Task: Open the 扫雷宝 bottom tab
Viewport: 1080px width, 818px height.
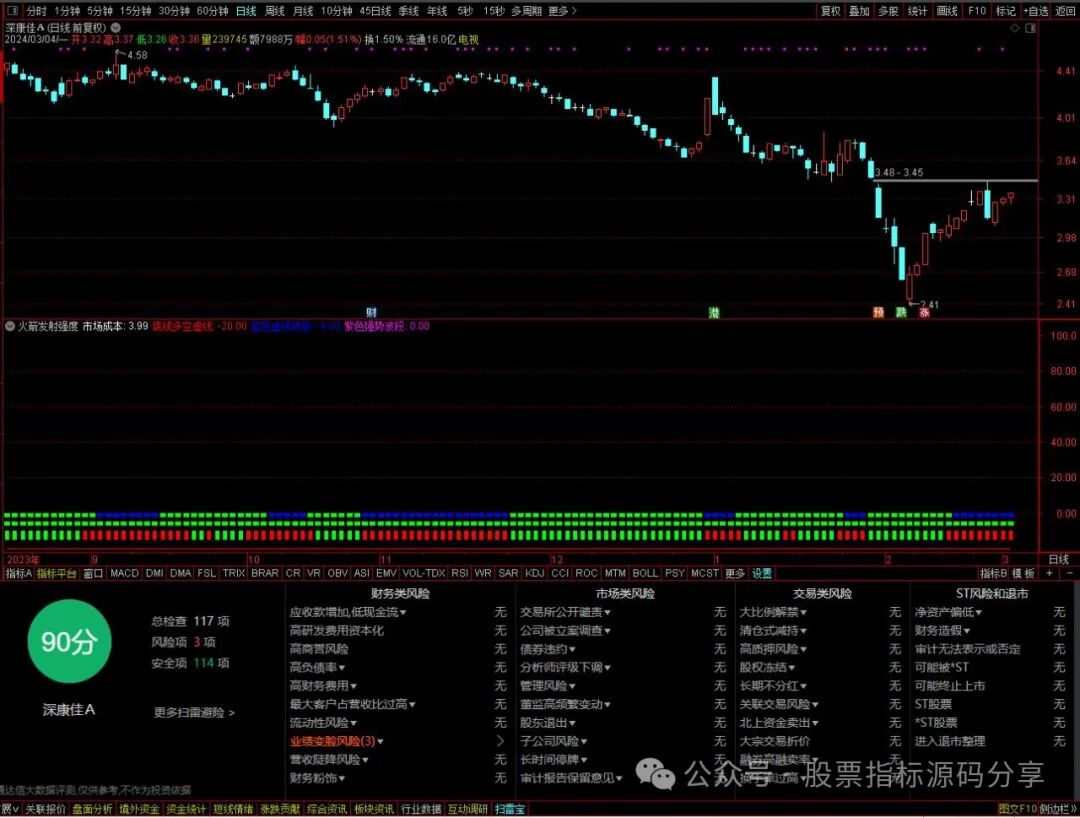Action: tap(510, 809)
